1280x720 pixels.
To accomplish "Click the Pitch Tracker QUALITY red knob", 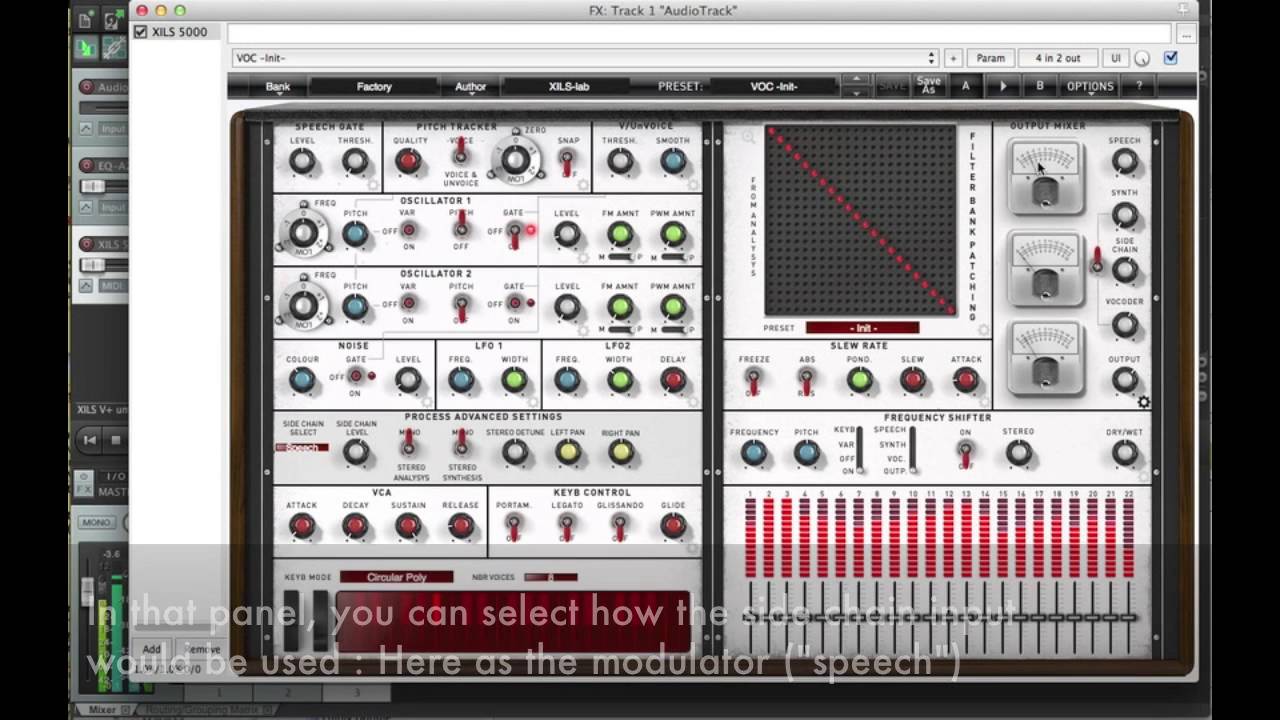I will point(408,161).
